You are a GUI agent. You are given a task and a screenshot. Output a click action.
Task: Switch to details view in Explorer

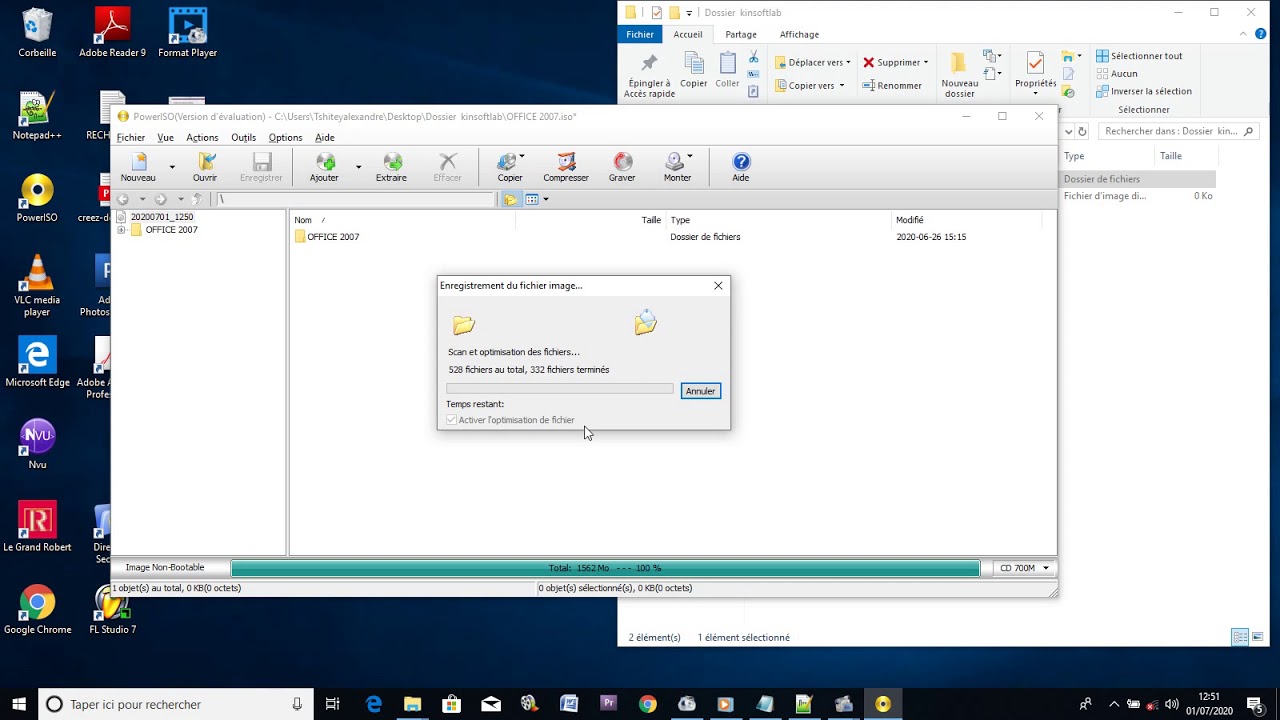(x=1240, y=637)
